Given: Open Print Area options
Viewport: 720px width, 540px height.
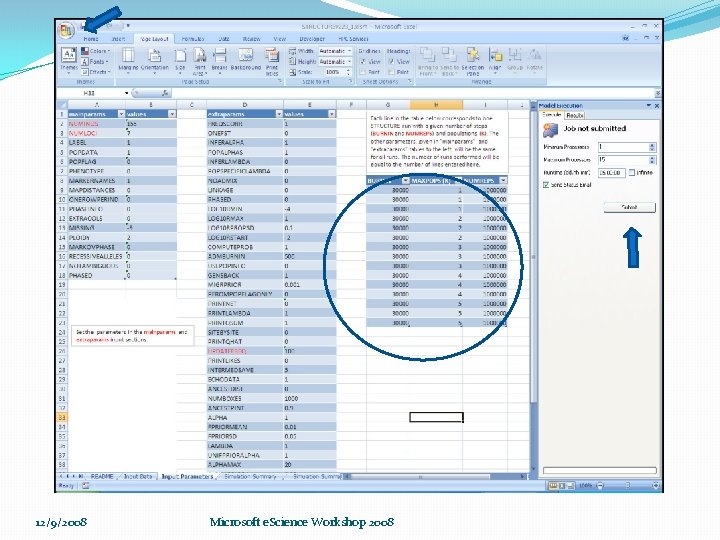Looking at the screenshot, I should point(199,62).
